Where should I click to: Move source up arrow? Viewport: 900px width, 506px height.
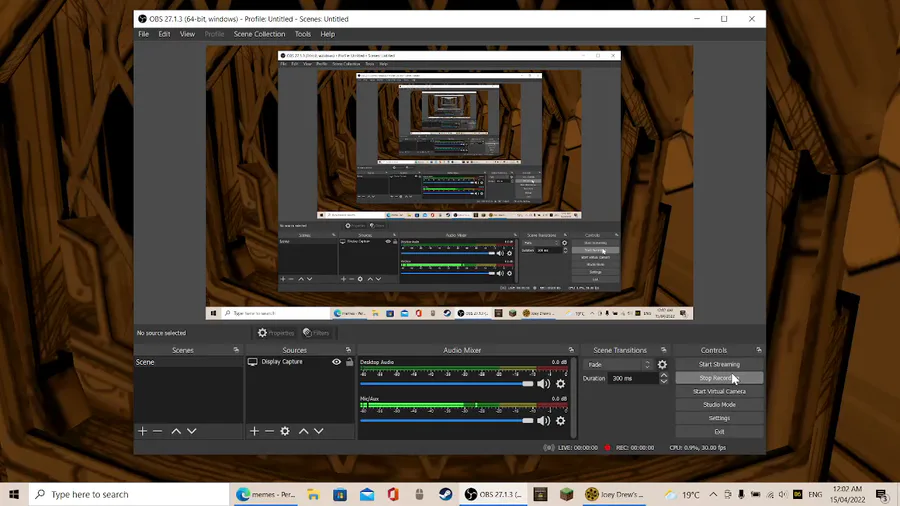(304, 431)
